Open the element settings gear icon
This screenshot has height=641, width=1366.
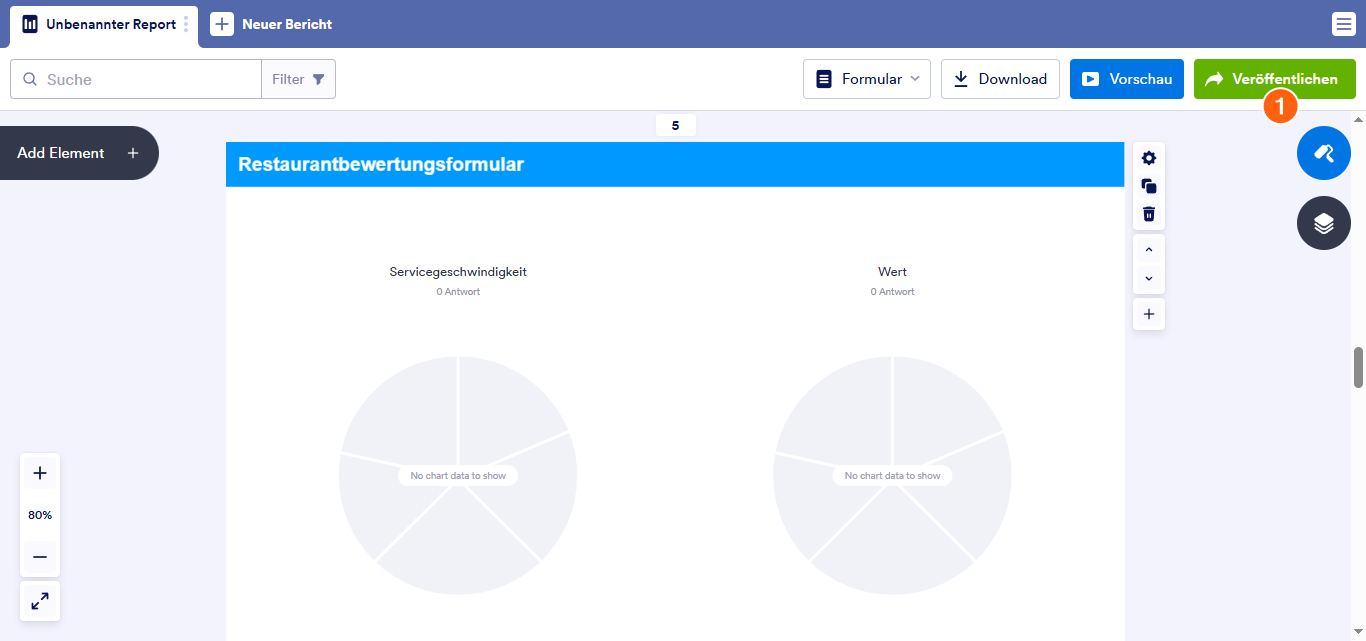1148,158
